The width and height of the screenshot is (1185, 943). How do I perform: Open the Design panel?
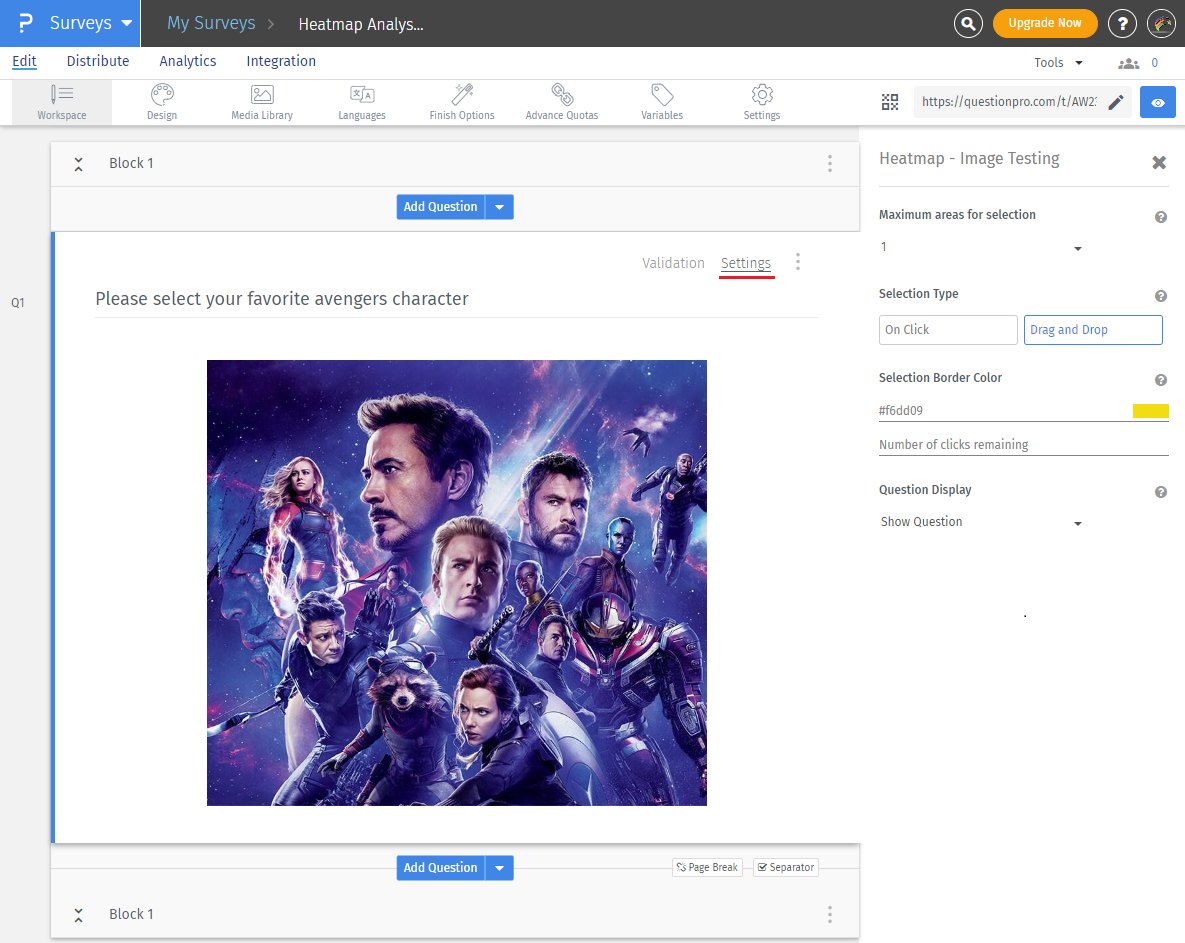pyautogui.click(x=161, y=101)
